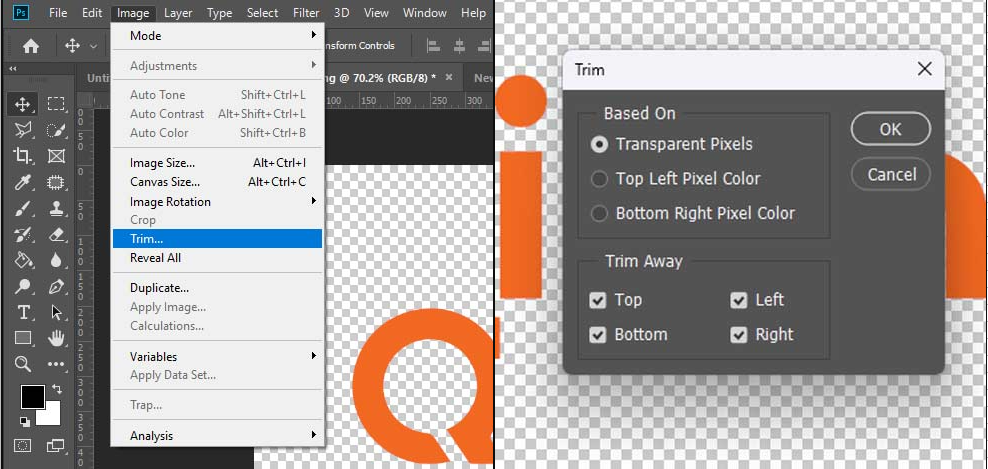Select the Path Selection arrow tool
Viewport: 988px width, 469px height.
tap(56, 312)
